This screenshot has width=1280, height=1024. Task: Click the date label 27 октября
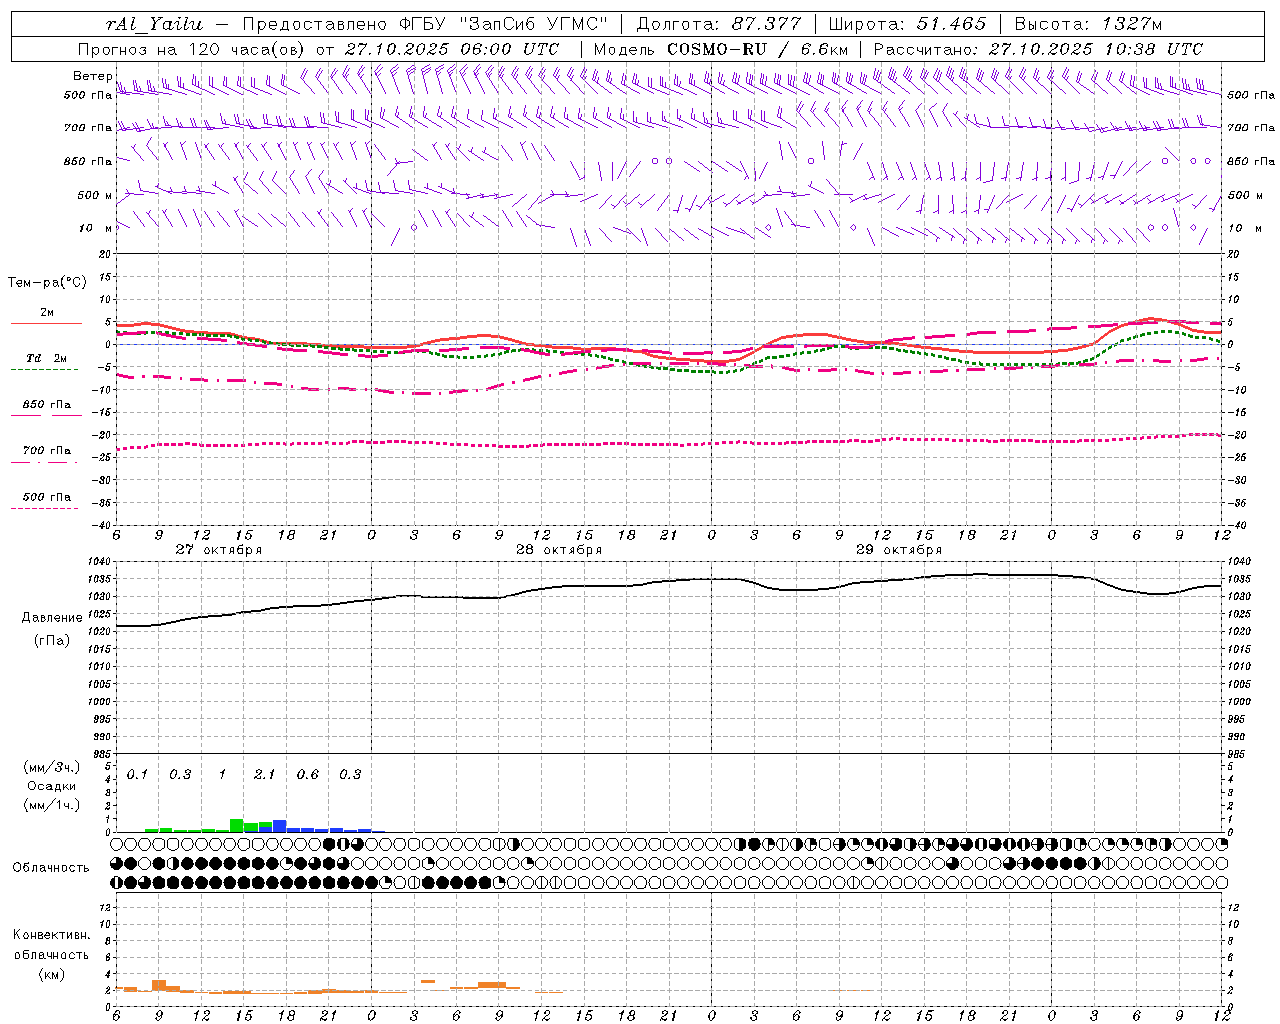(x=218, y=550)
